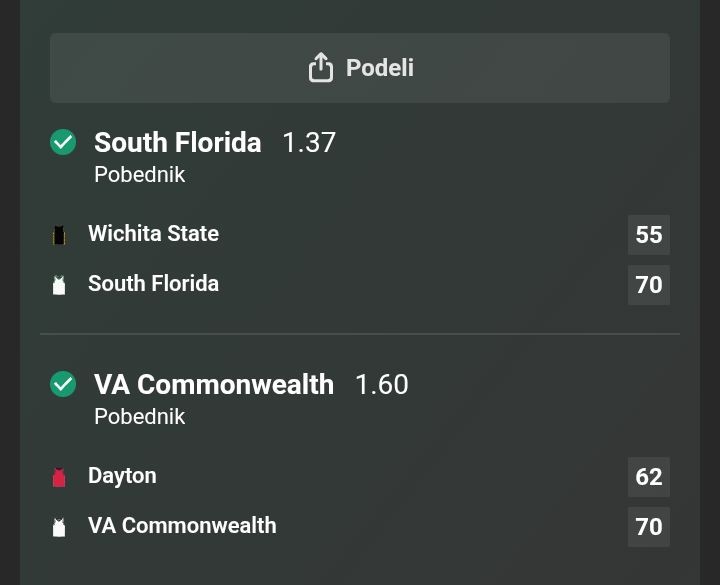
Task: Click Dayton's score box showing 62
Action: (648, 477)
